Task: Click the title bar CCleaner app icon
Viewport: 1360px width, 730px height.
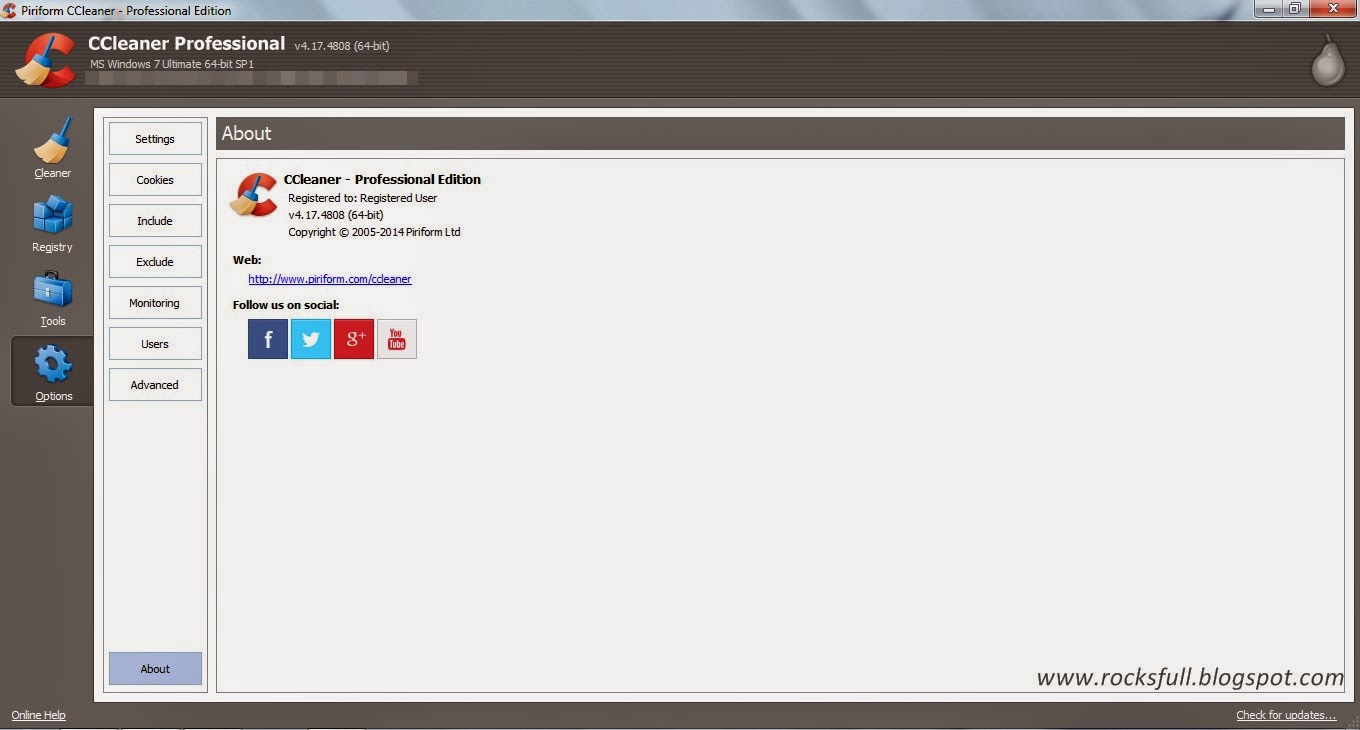Action: (9, 10)
